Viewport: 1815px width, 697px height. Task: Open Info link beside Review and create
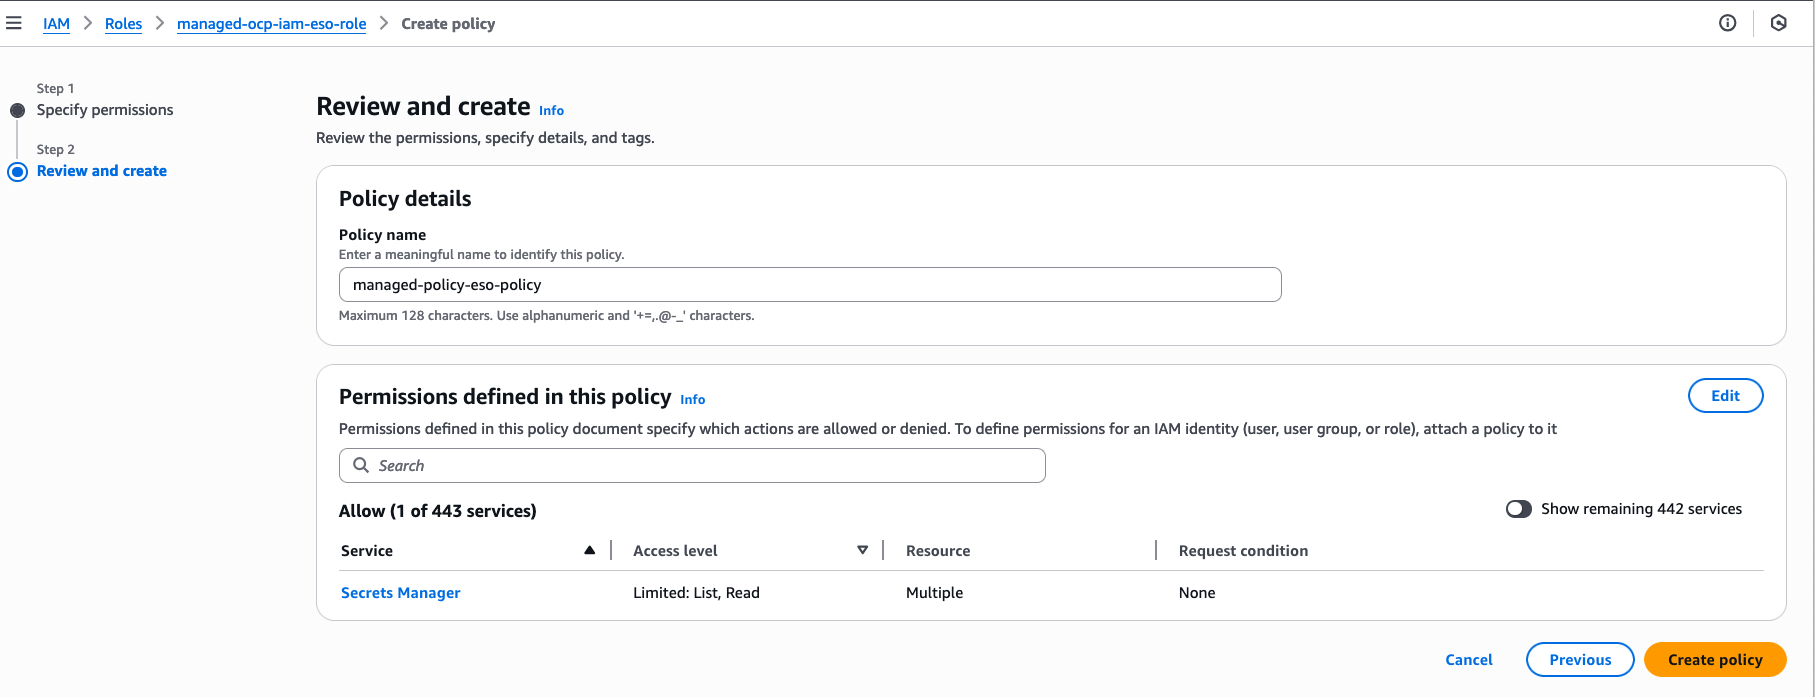point(551,111)
